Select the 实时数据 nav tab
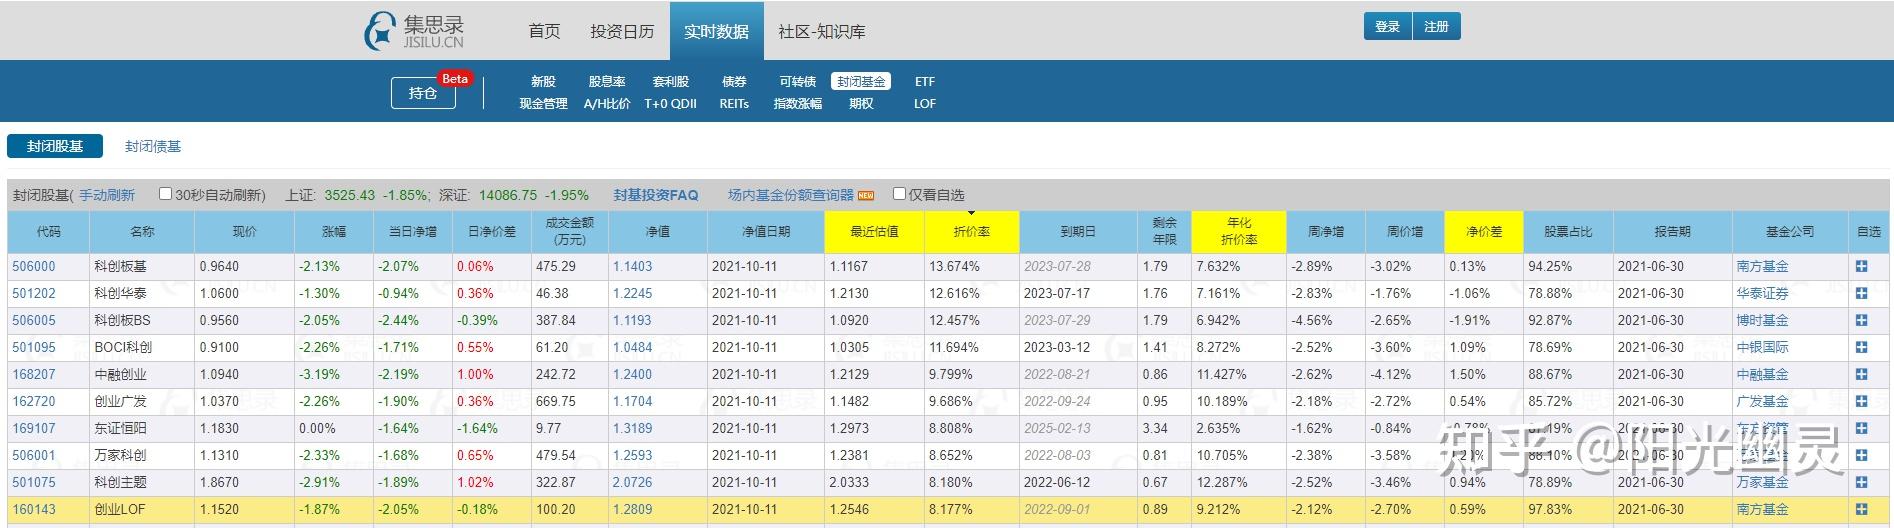Image resolution: width=1894 pixels, height=528 pixels. click(717, 32)
